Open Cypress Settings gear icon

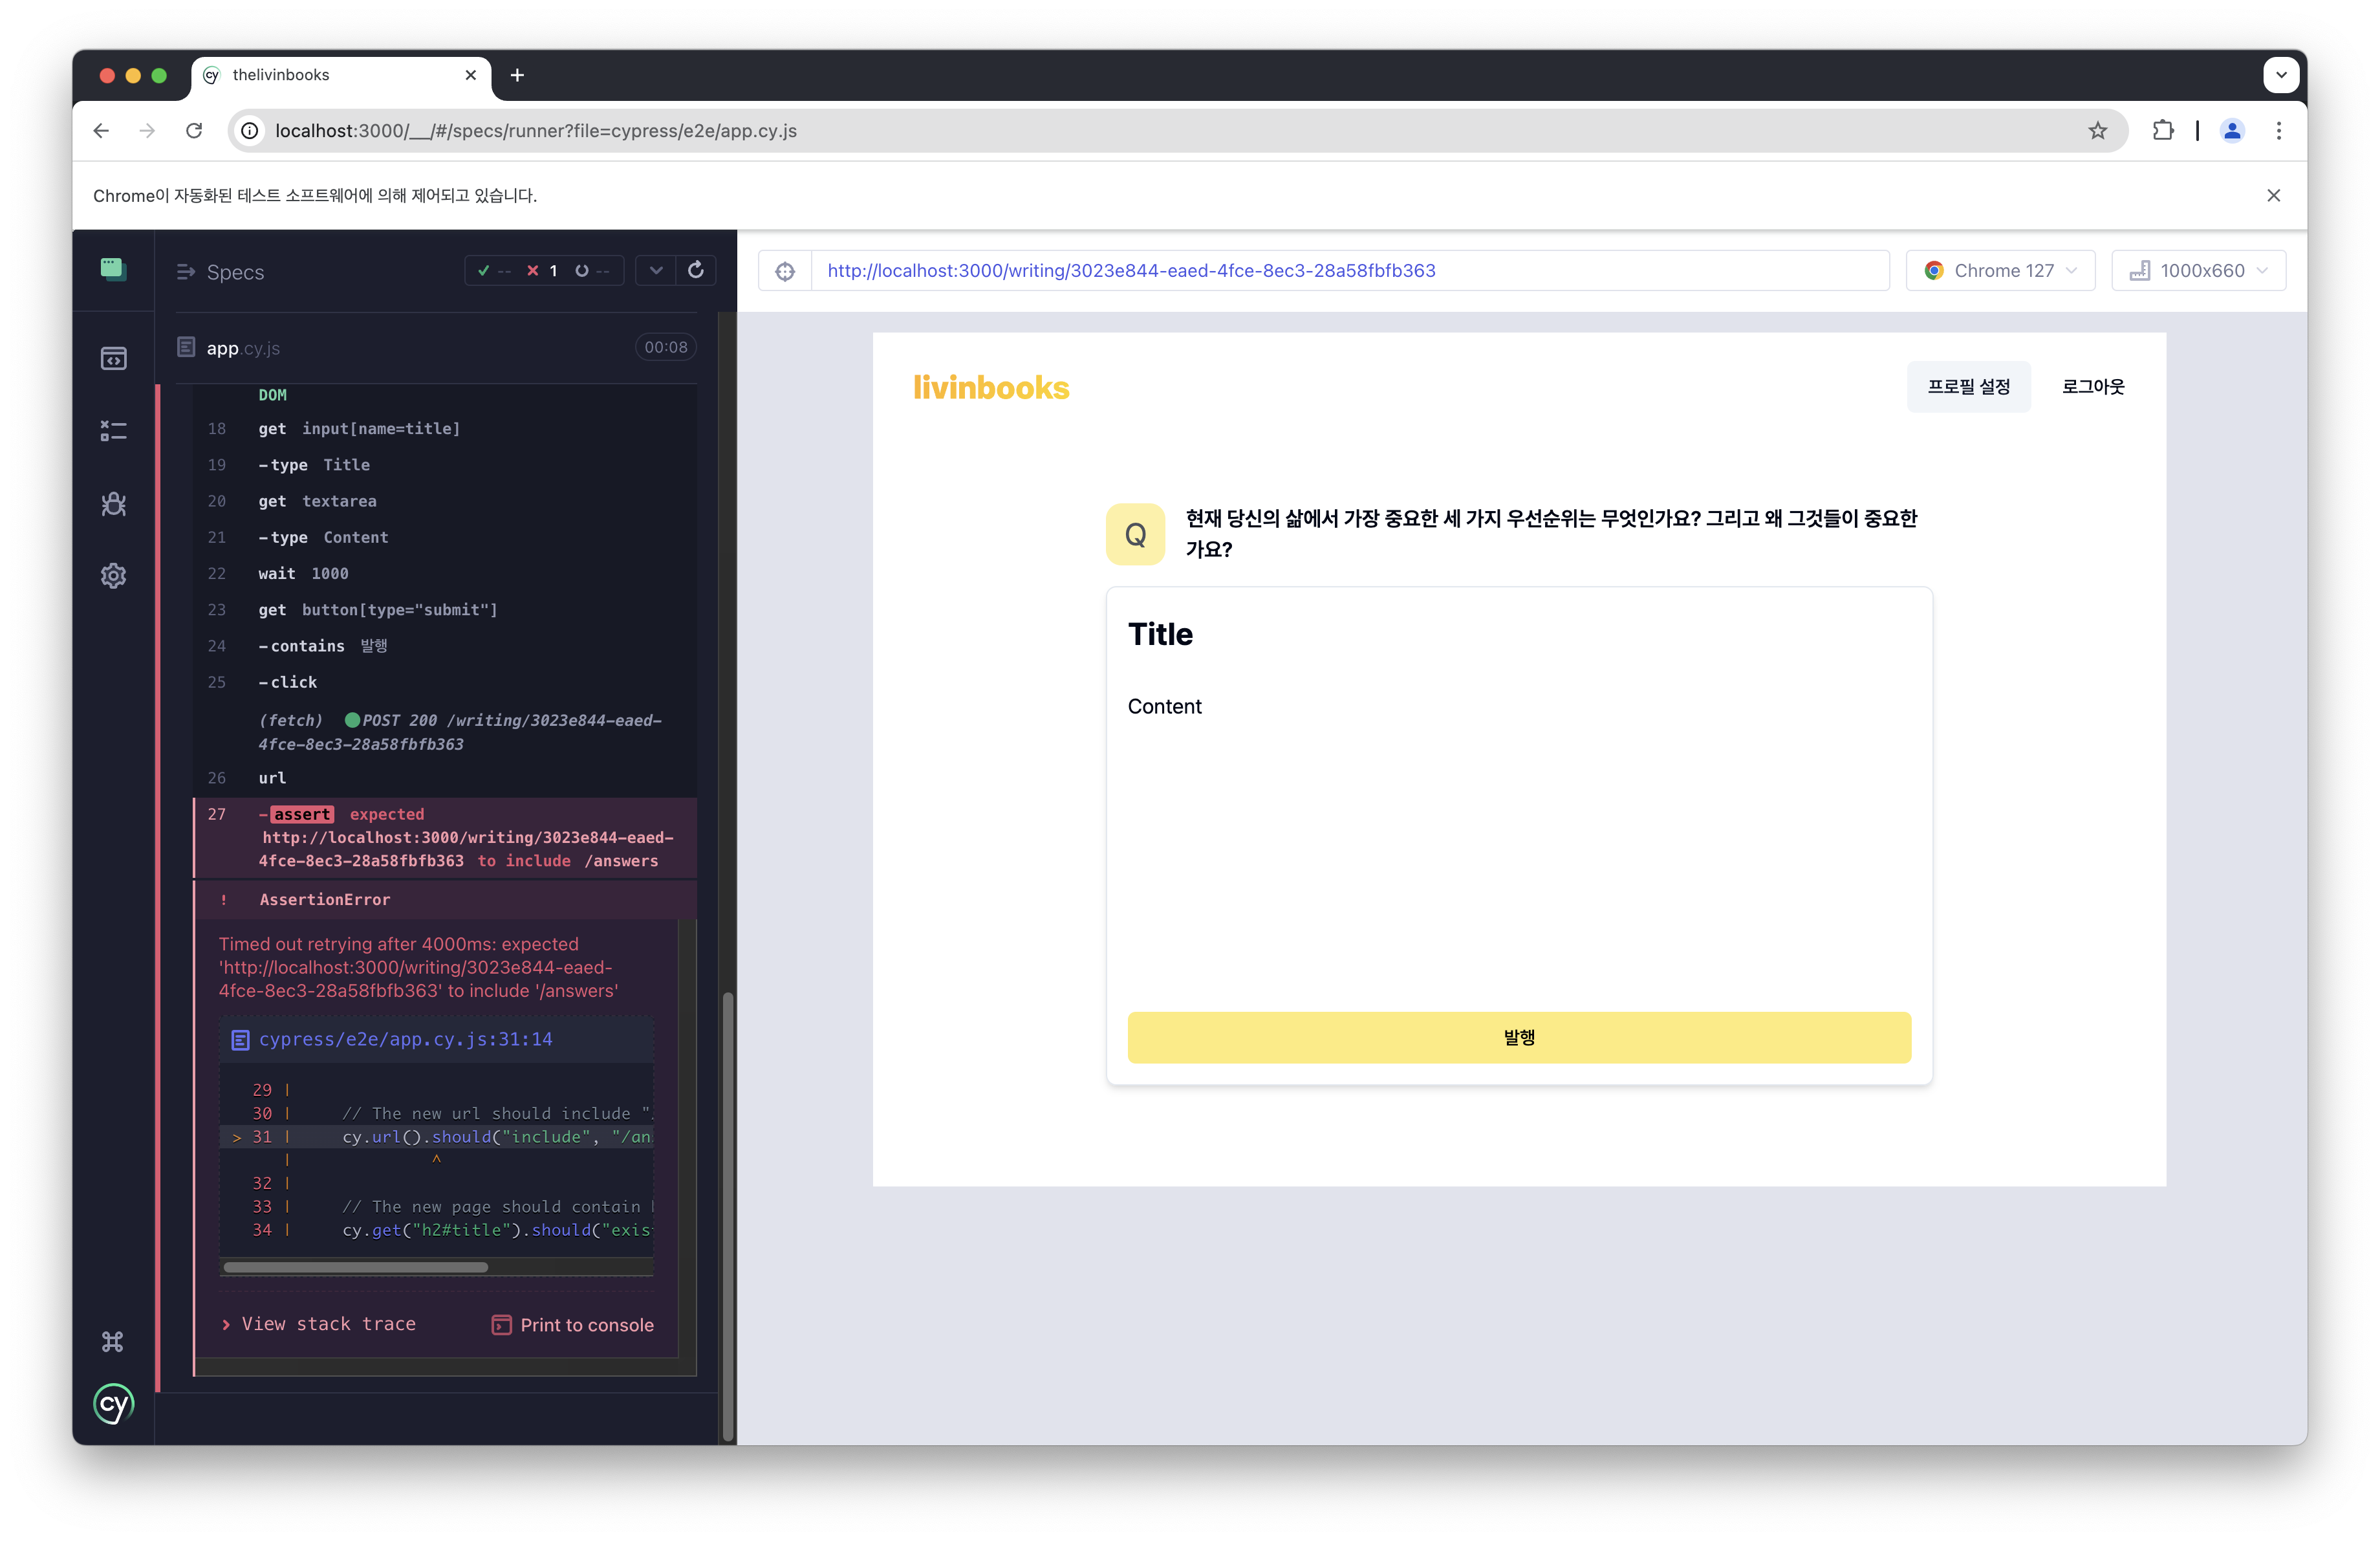tap(113, 576)
